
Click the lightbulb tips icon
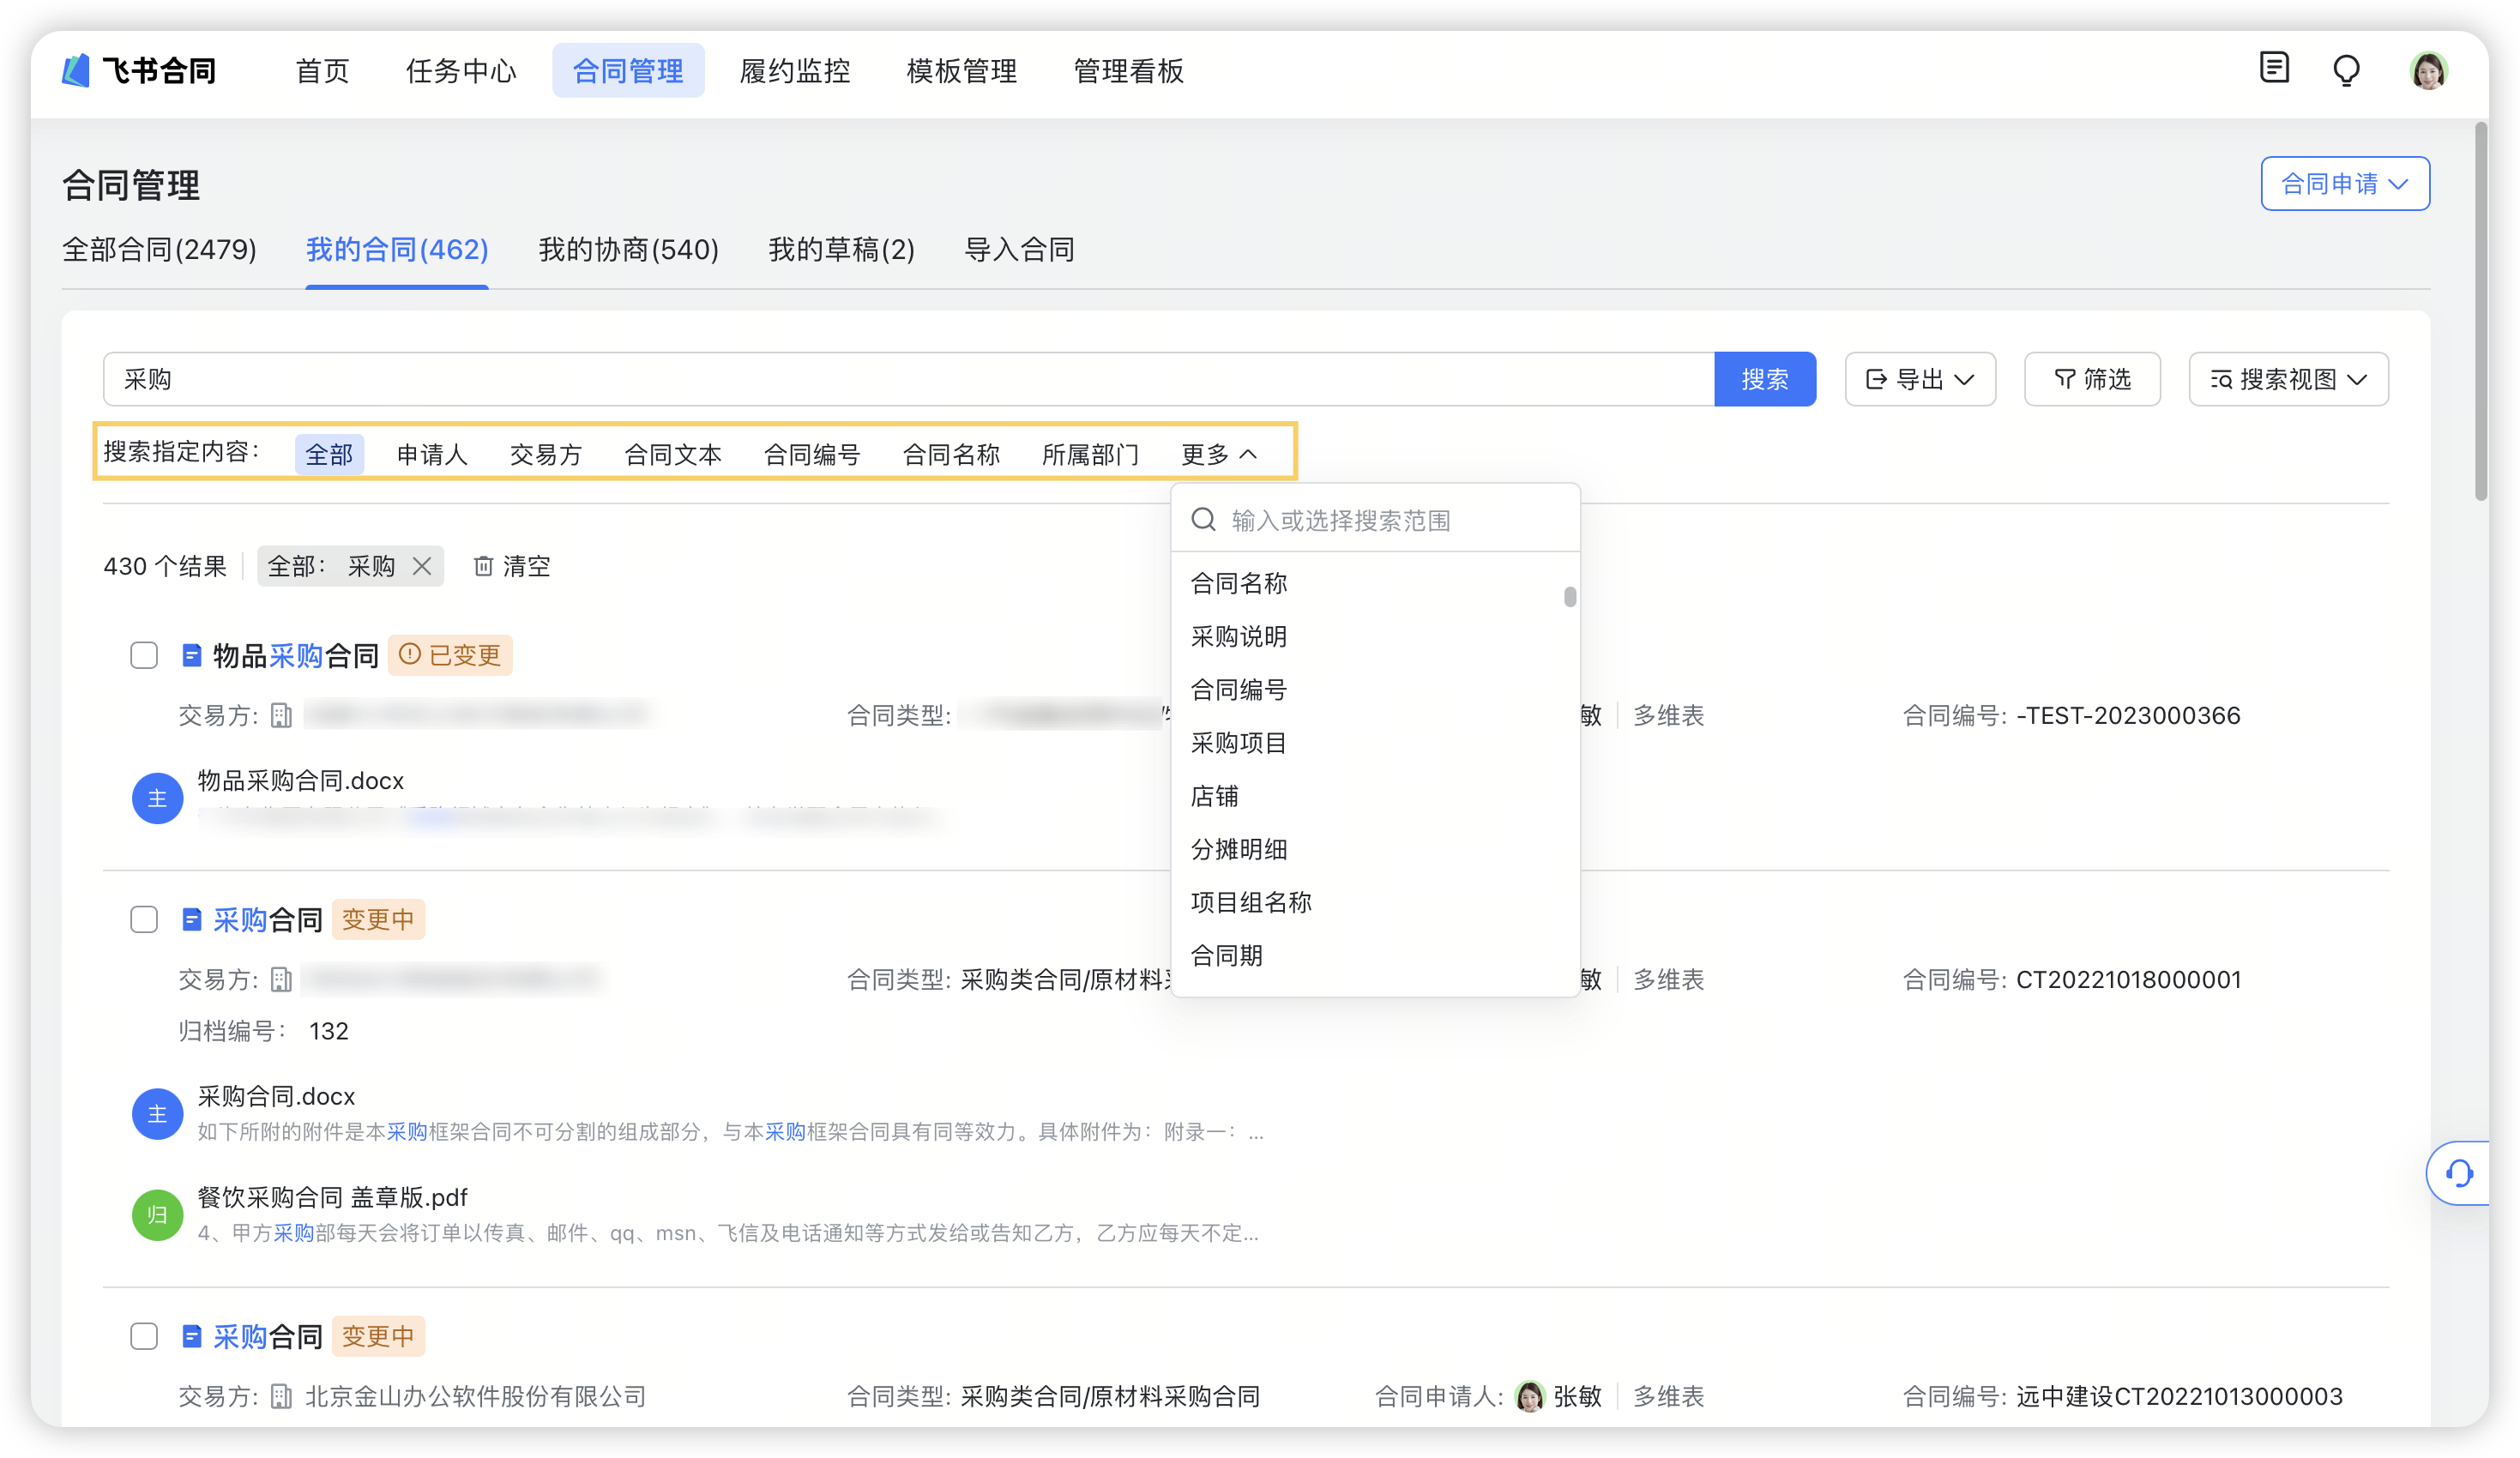2346,70
